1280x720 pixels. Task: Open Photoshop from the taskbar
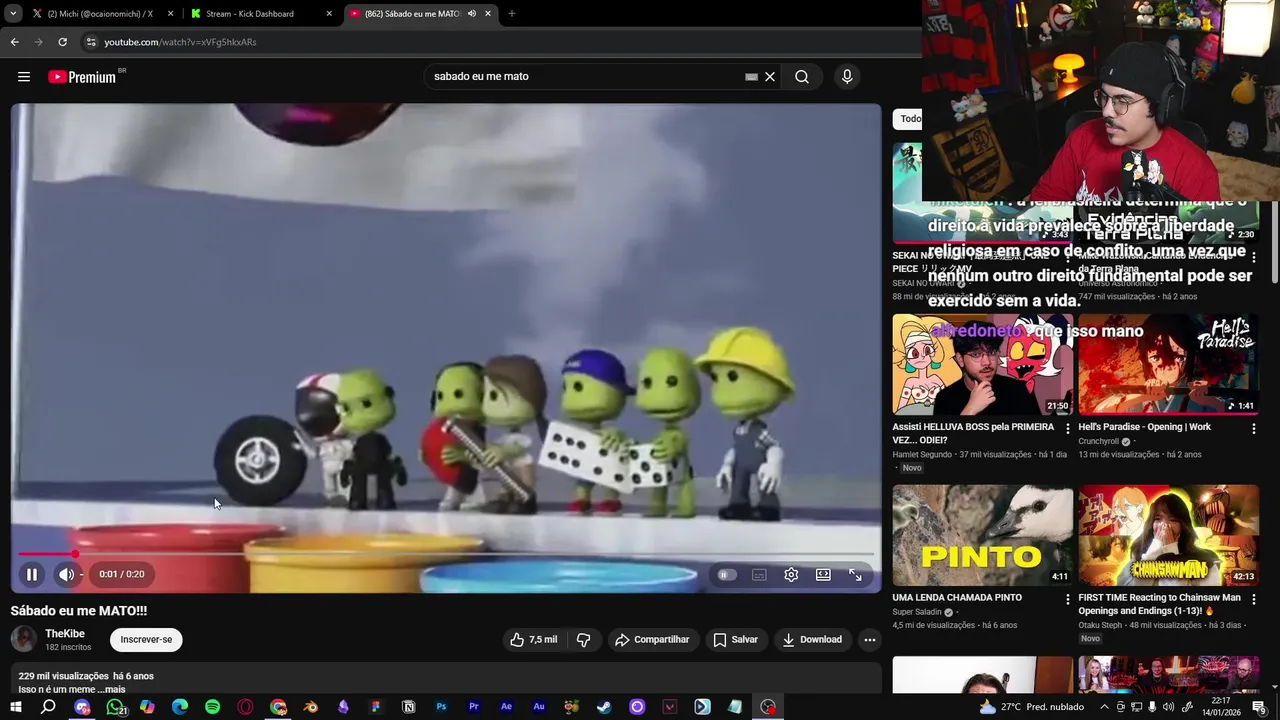pos(441,707)
